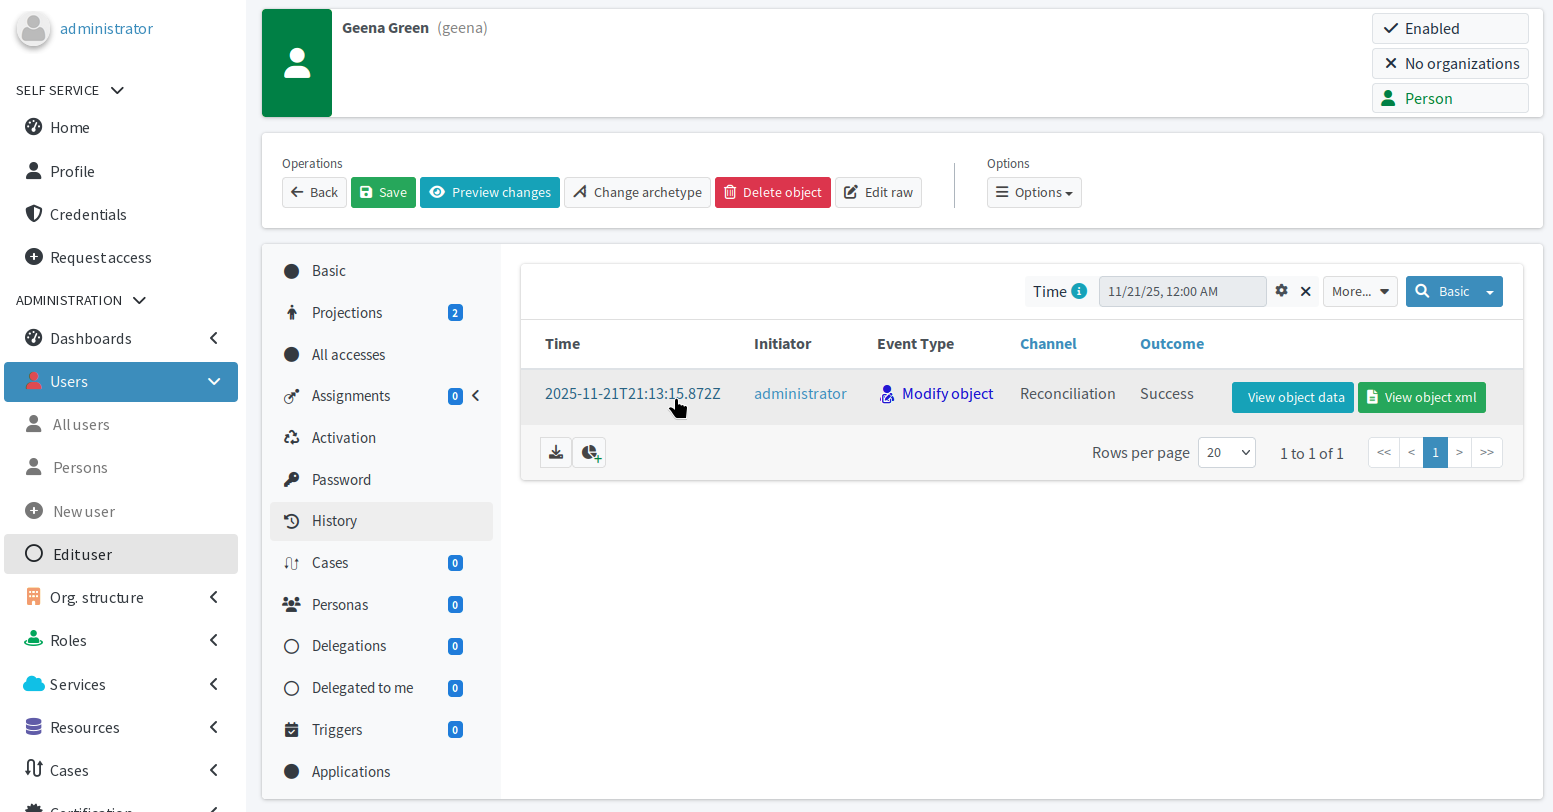Click the Org. structure icon in sidebar
Viewport: 1553px width, 812px height.
pos(33,597)
